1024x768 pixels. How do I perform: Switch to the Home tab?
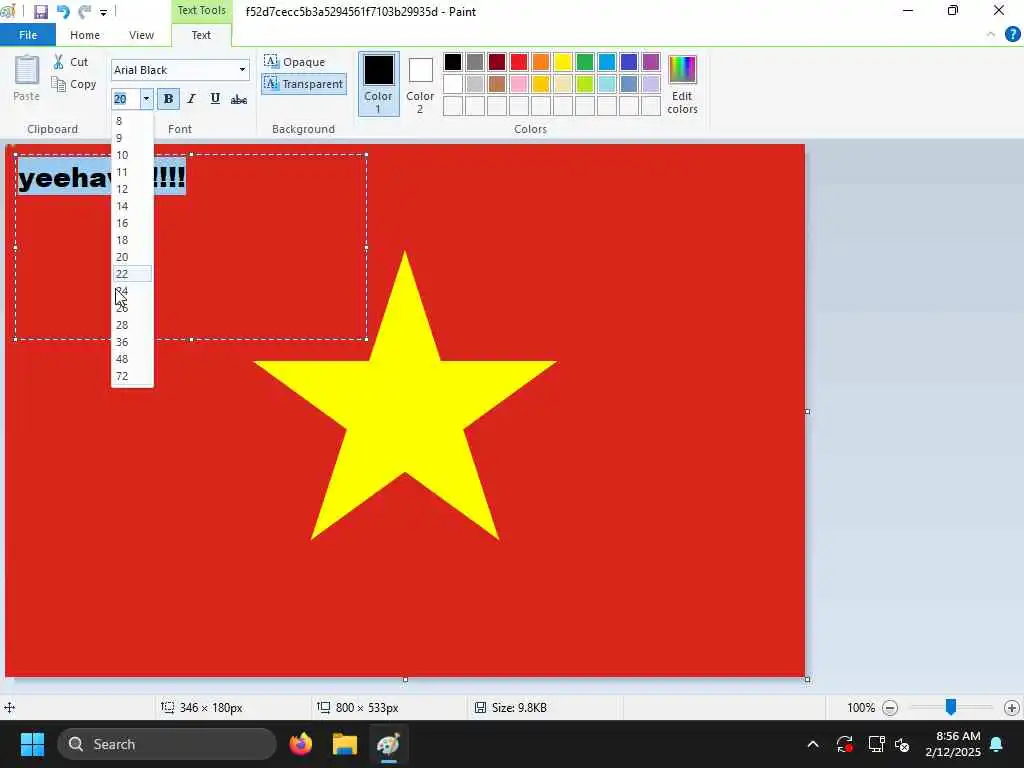click(85, 35)
